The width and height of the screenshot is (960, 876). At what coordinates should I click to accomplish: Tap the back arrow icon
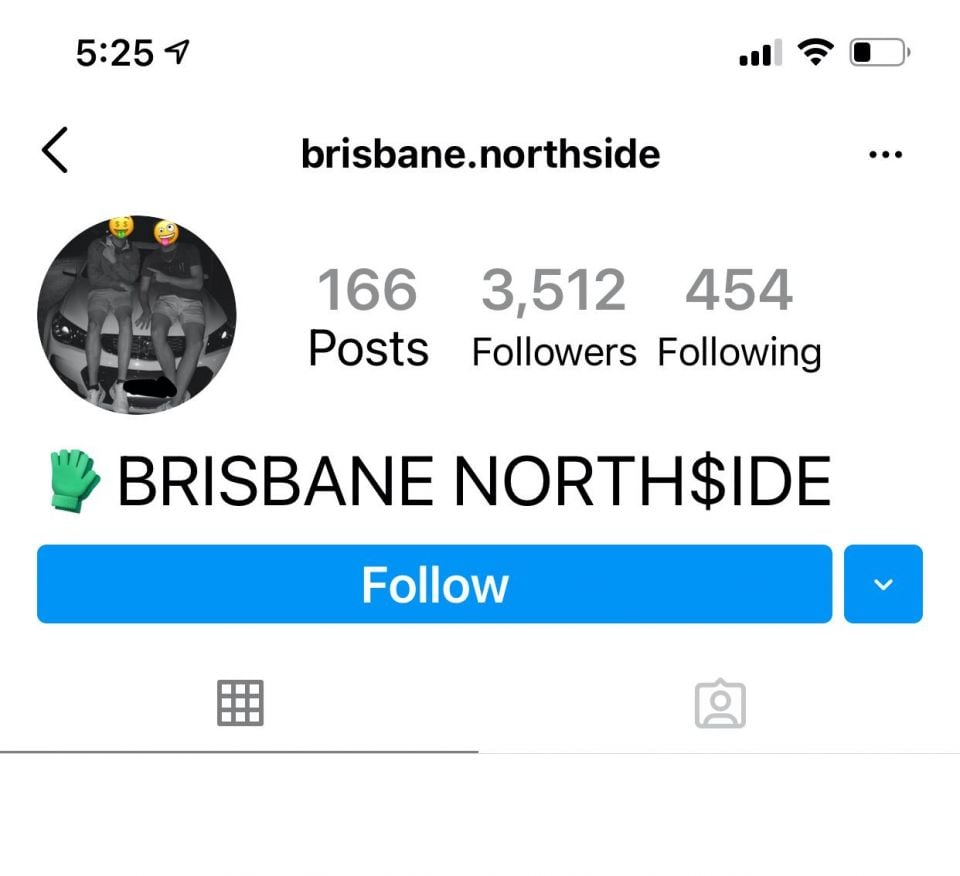pyautogui.click(x=54, y=151)
